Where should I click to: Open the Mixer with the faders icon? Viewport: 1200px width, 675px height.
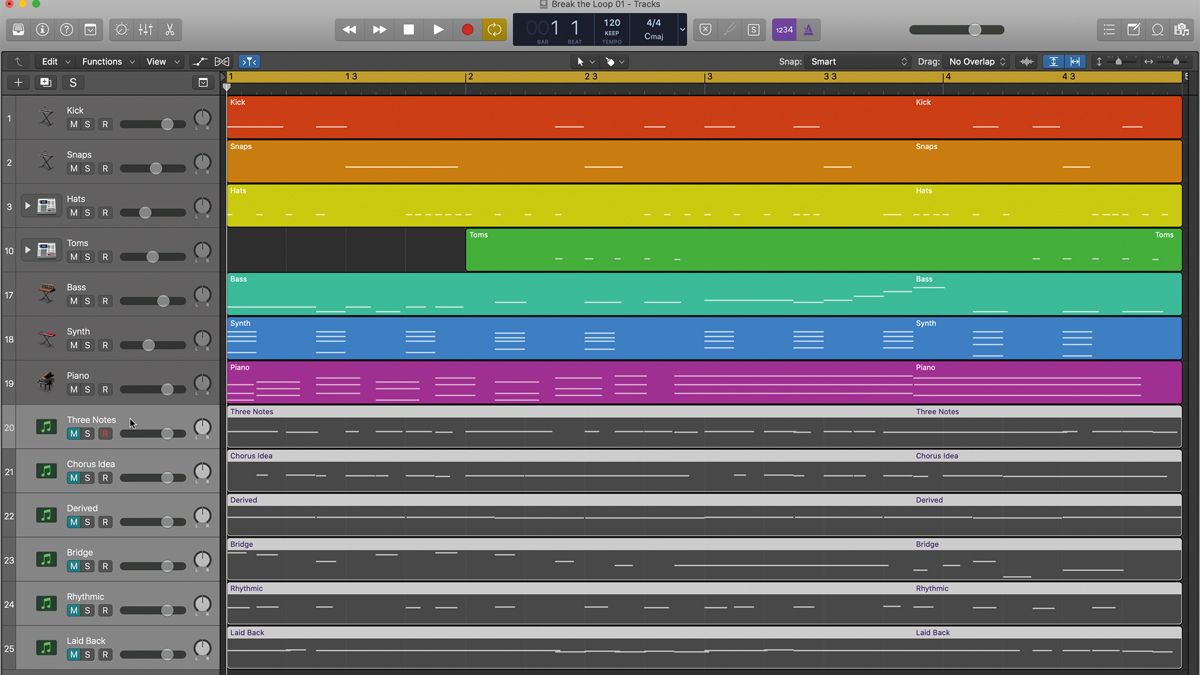tap(145, 29)
